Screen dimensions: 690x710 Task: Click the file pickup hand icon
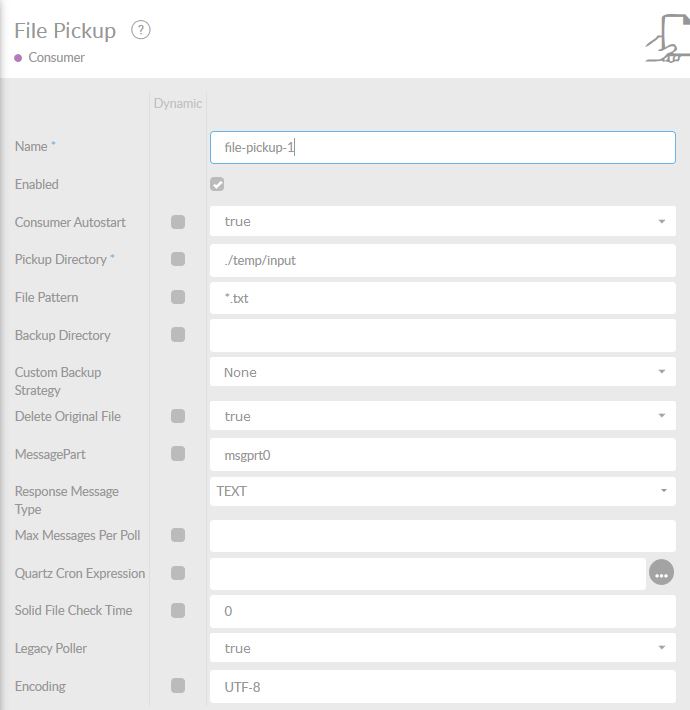tap(664, 40)
